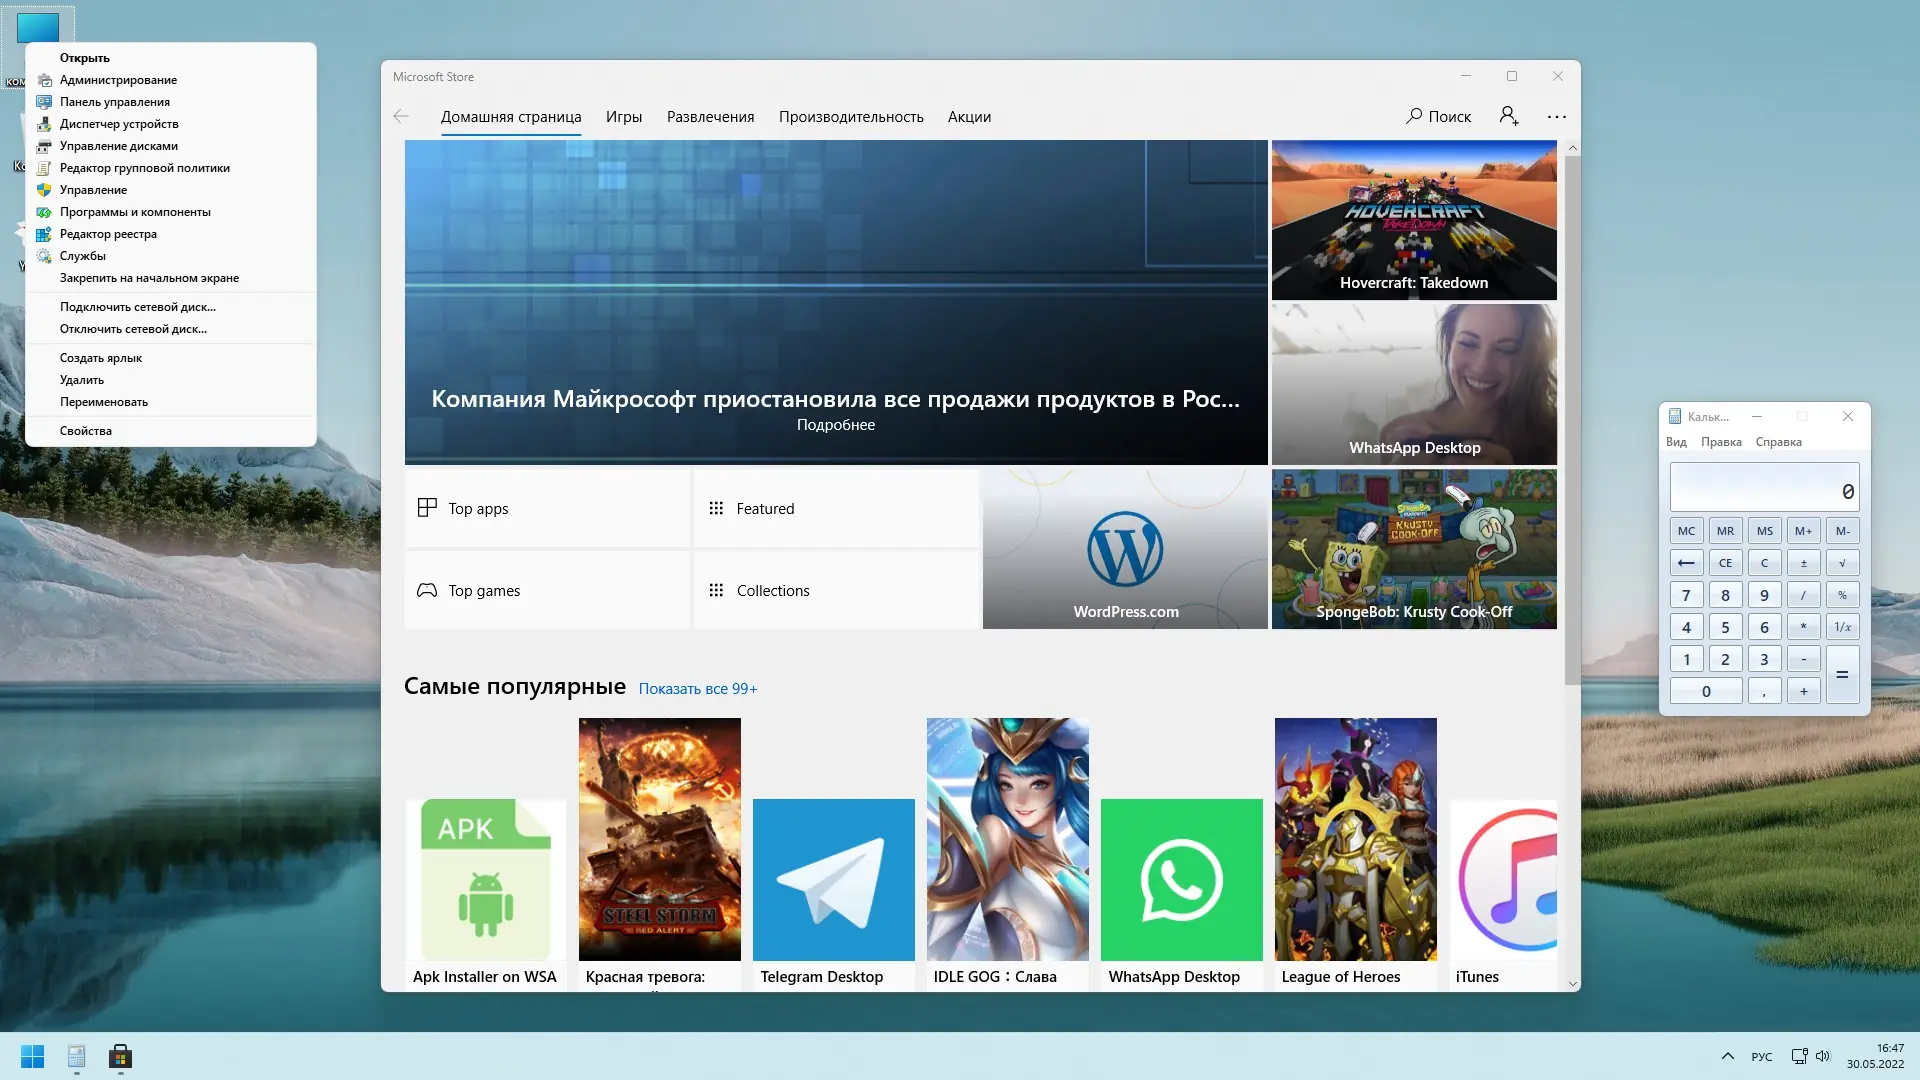Open the three-dots menu in Store
Image resolution: width=1920 pixels, height=1080 pixels.
[x=1557, y=117]
